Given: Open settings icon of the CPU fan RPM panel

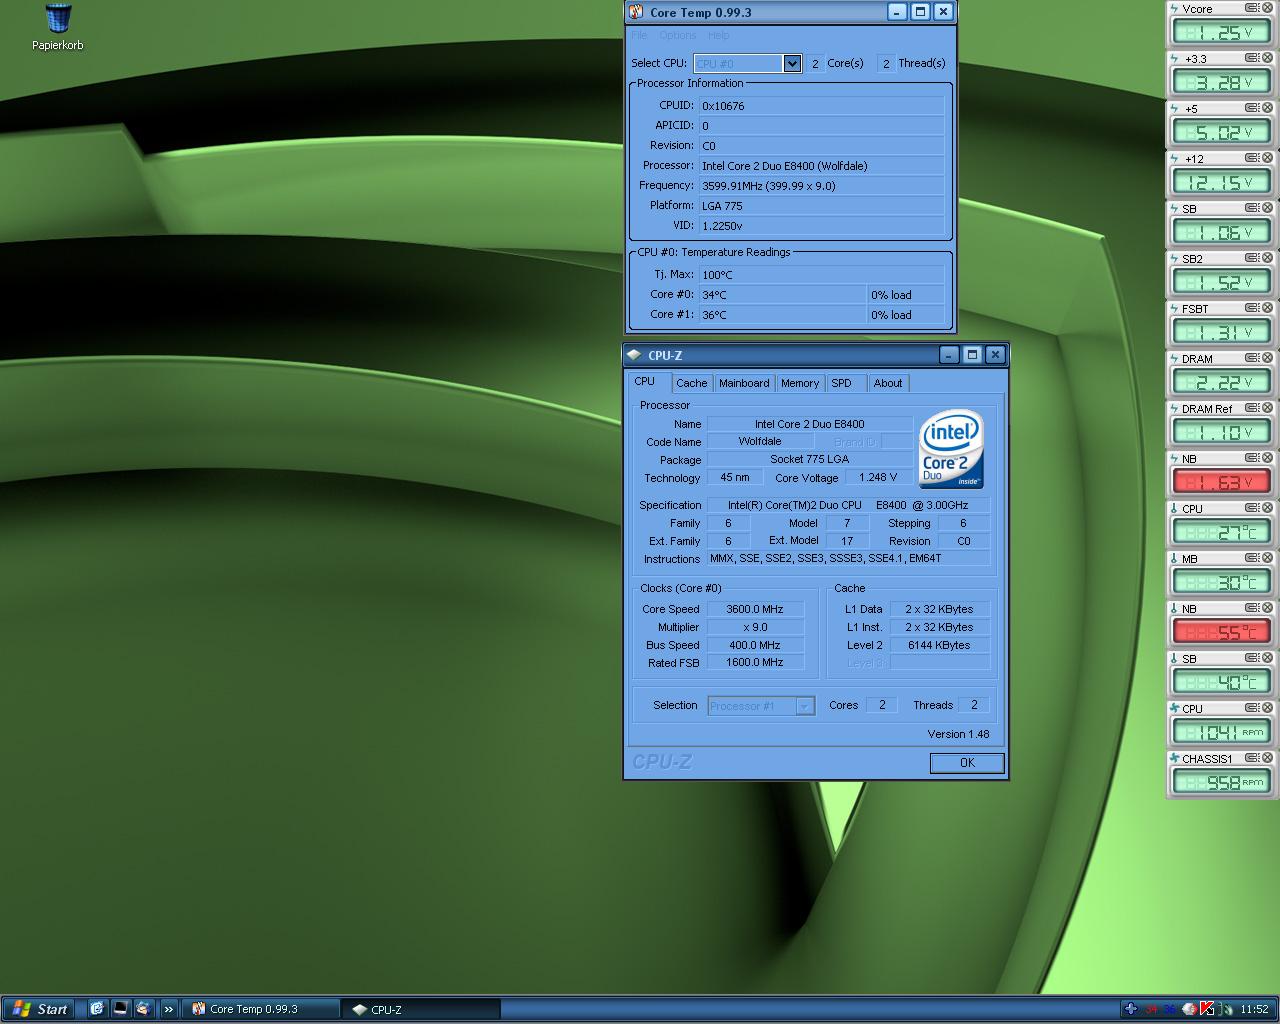Looking at the screenshot, I should [1252, 708].
